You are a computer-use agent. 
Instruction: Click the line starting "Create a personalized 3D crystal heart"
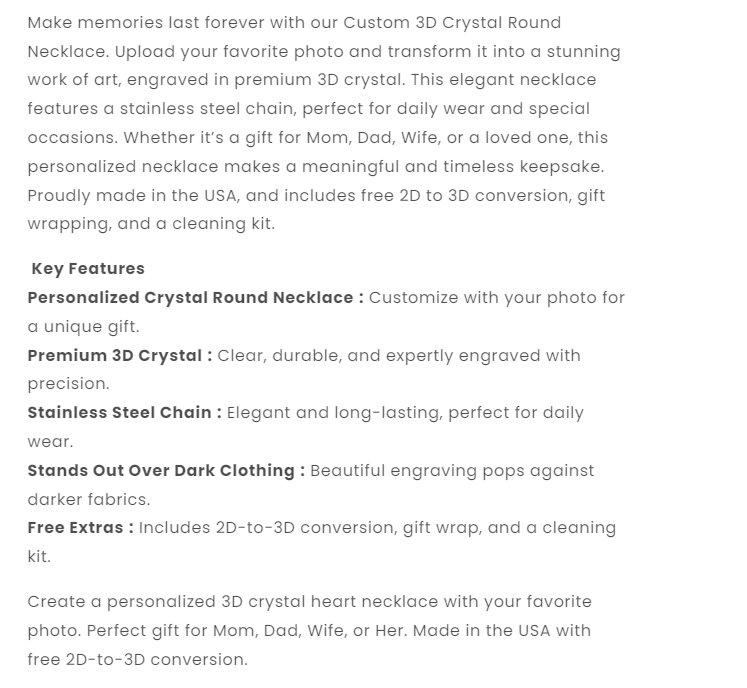[x=309, y=601]
